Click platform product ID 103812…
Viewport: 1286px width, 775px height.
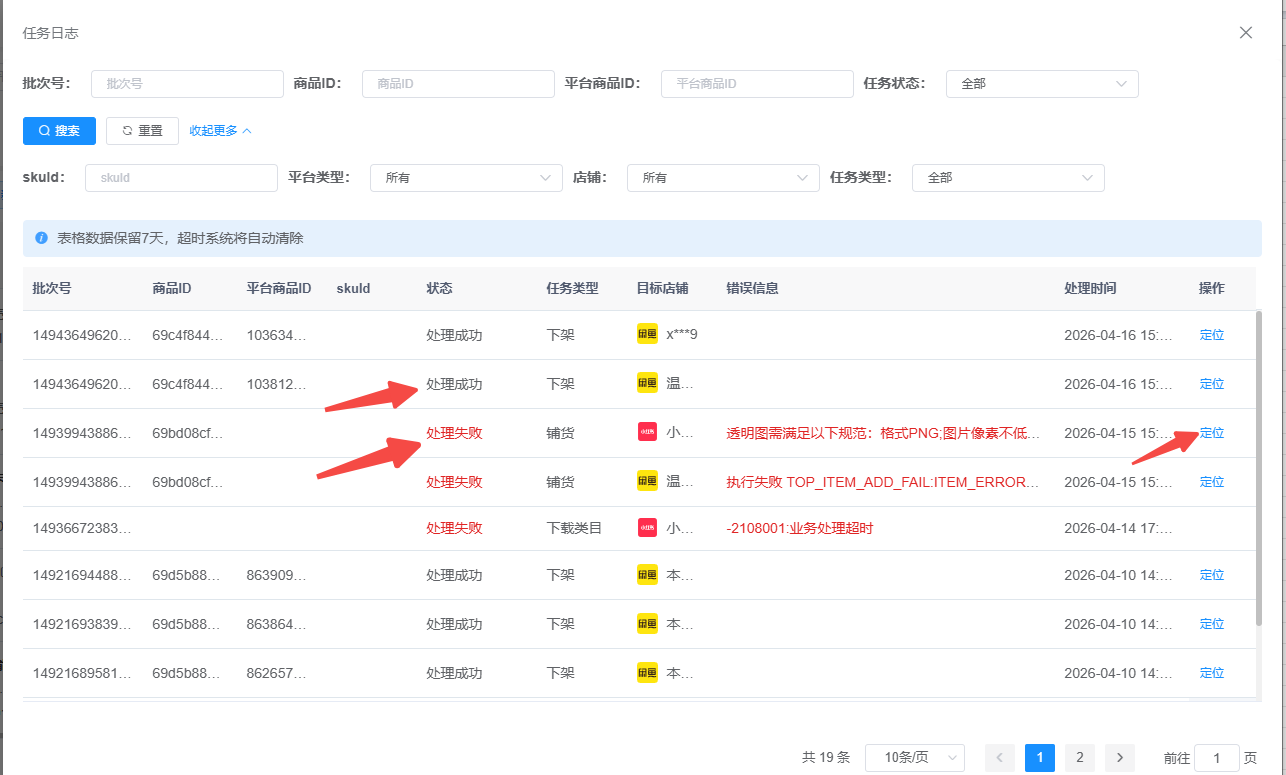click(x=277, y=384)
